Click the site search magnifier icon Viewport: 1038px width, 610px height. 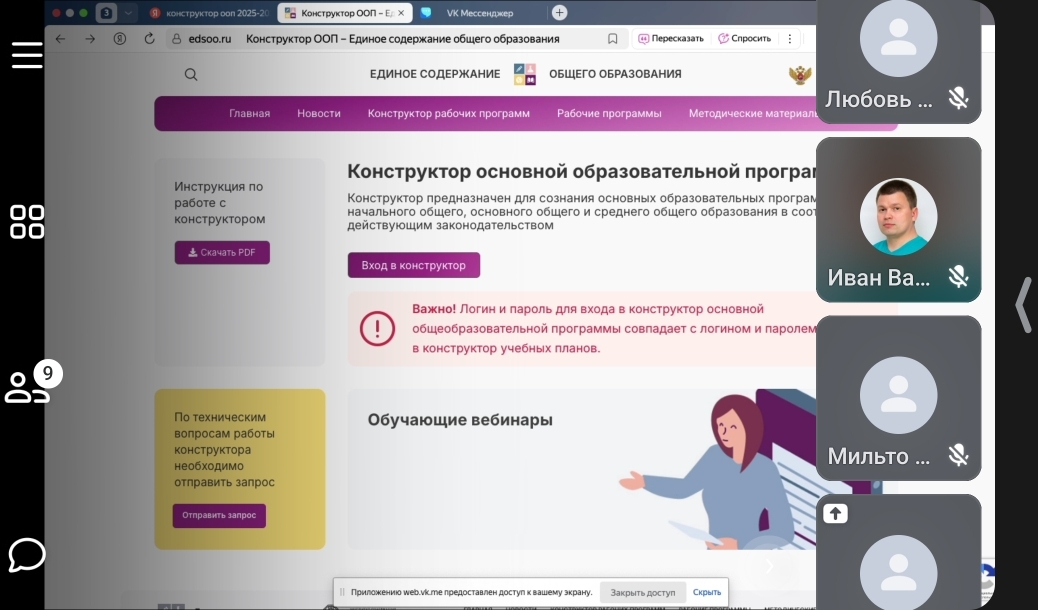[191, 74]
